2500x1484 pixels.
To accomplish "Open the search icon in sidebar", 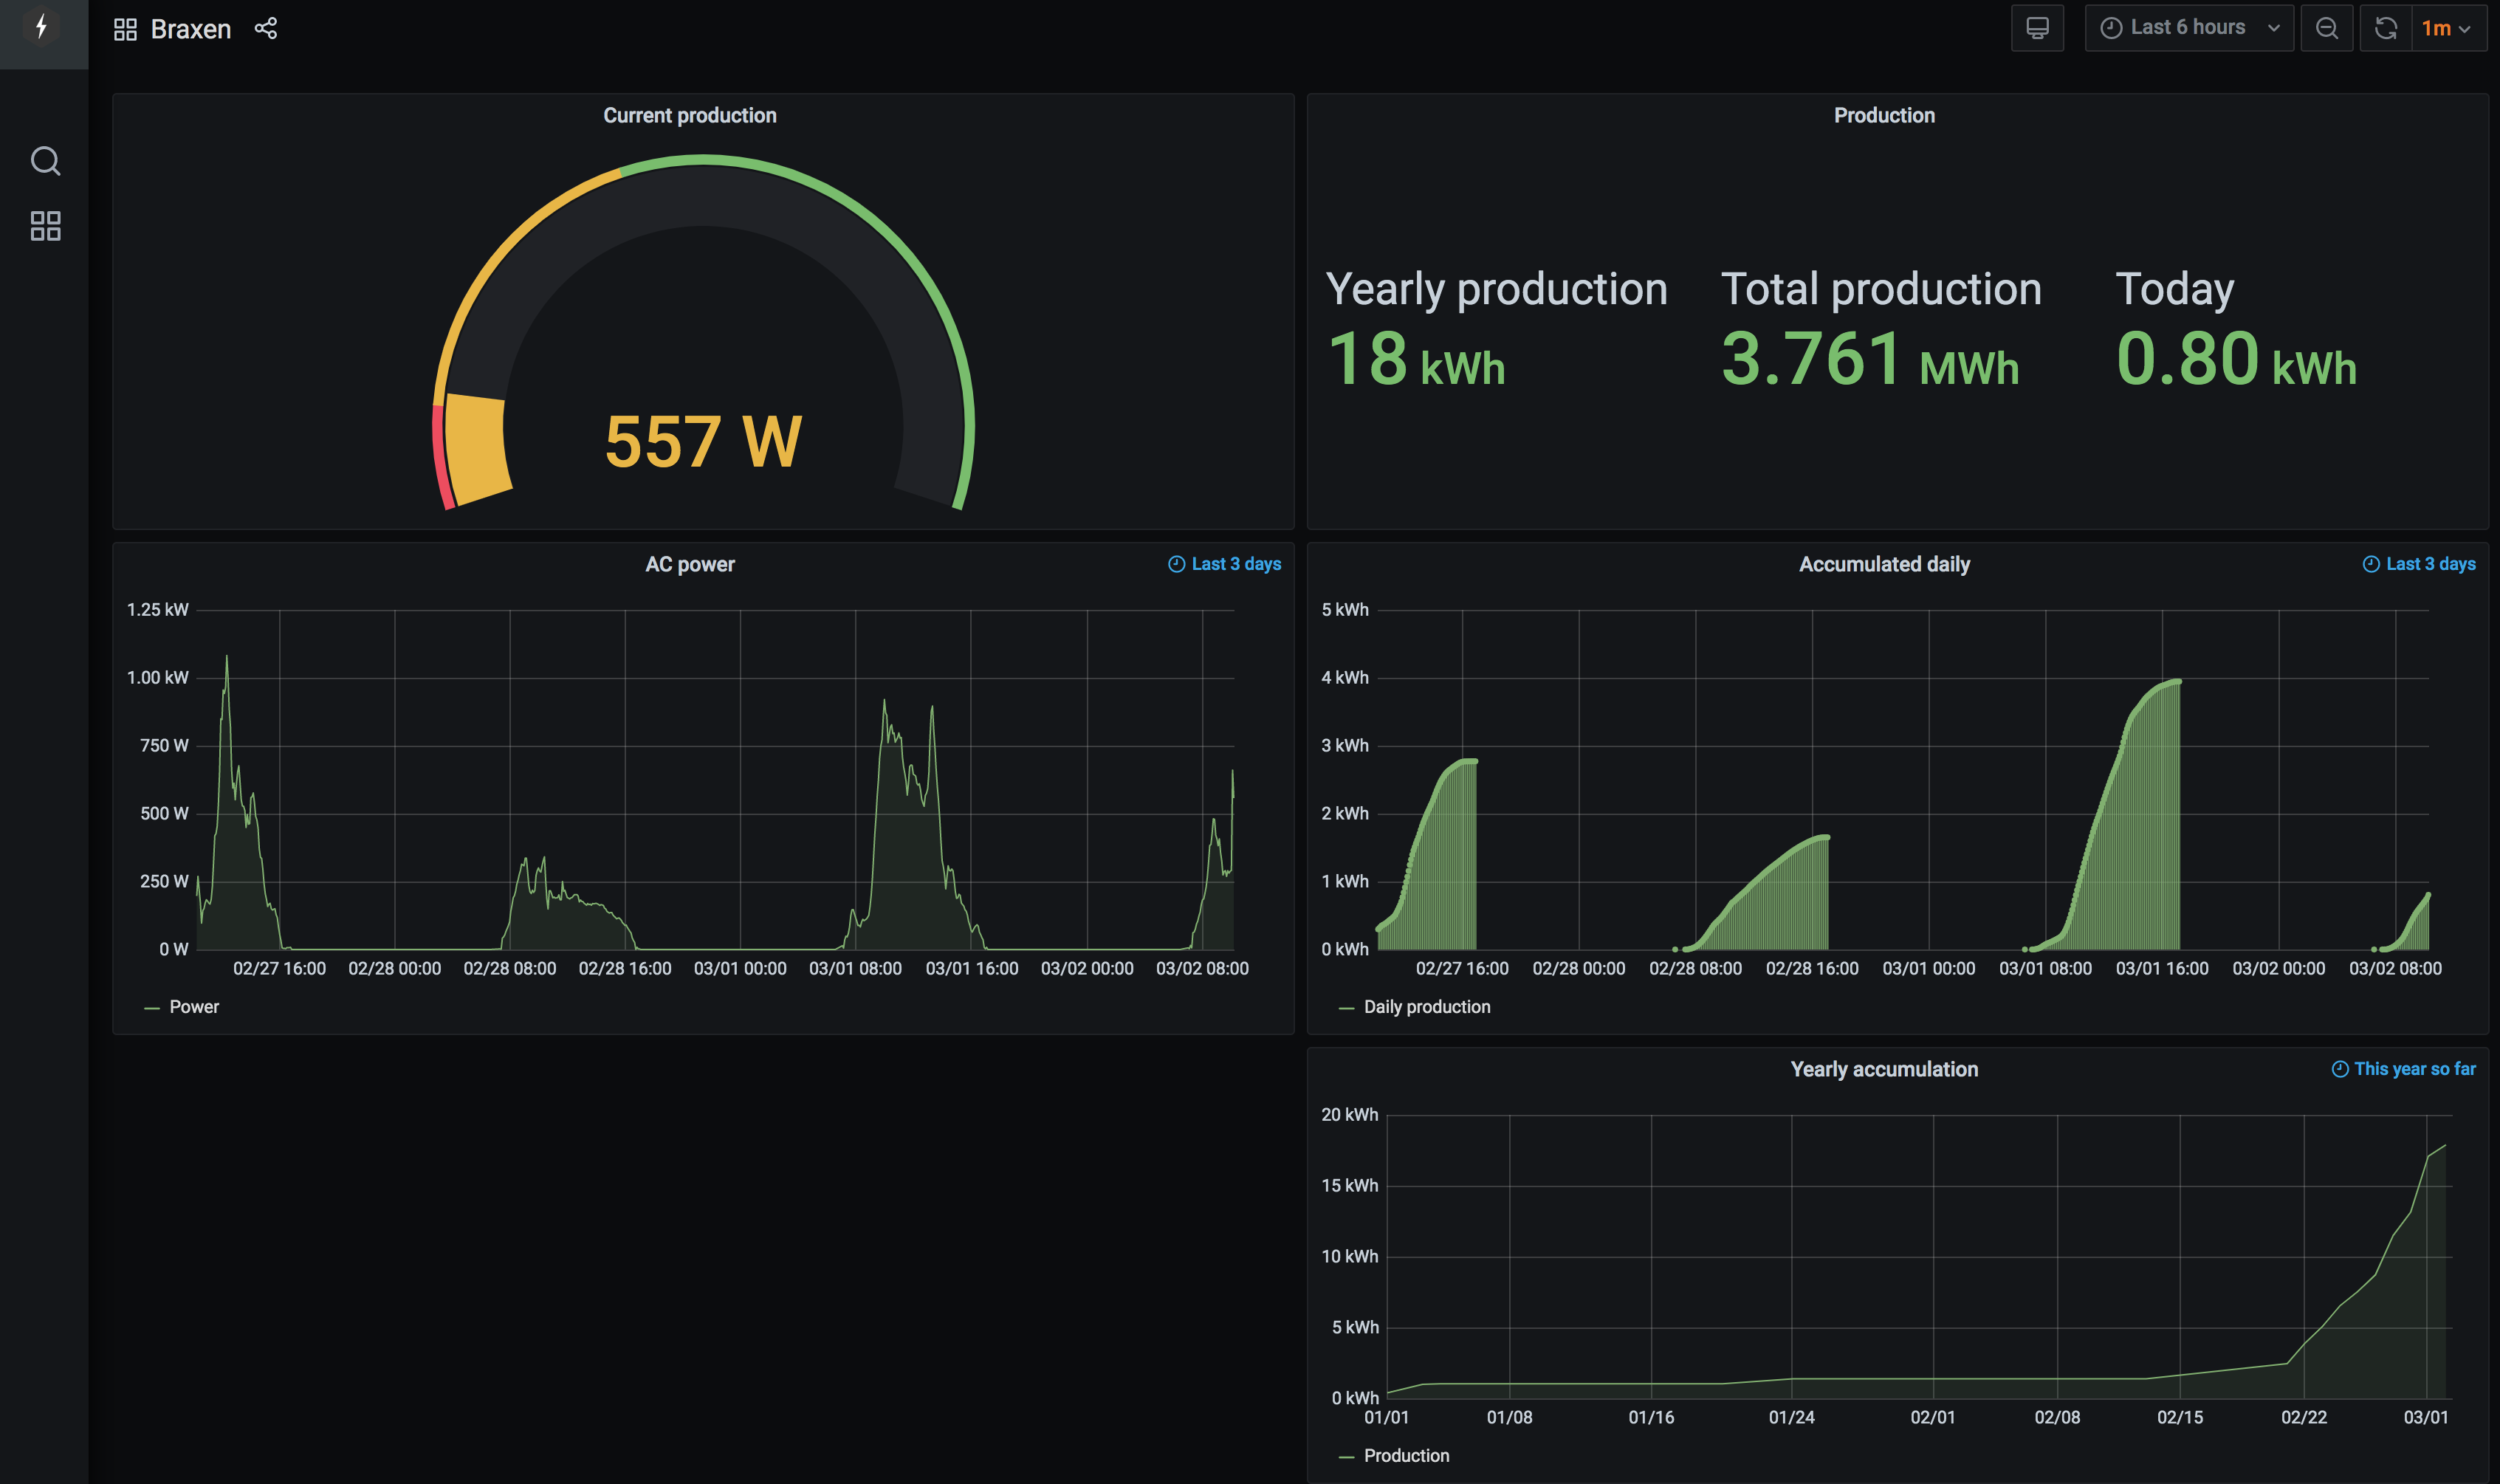I will click(x=45, y=161).
